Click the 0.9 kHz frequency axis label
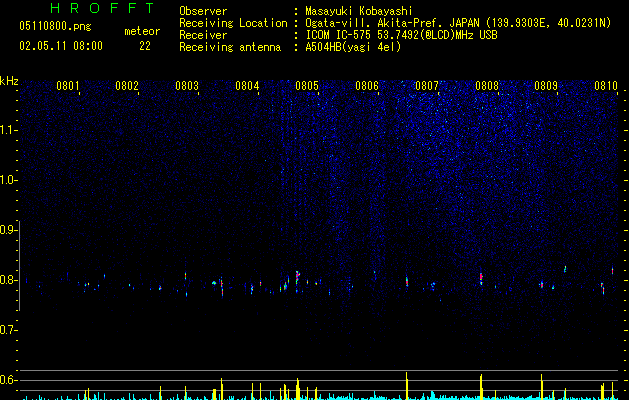This screenshot has height=400, width=629. [8, 230]
